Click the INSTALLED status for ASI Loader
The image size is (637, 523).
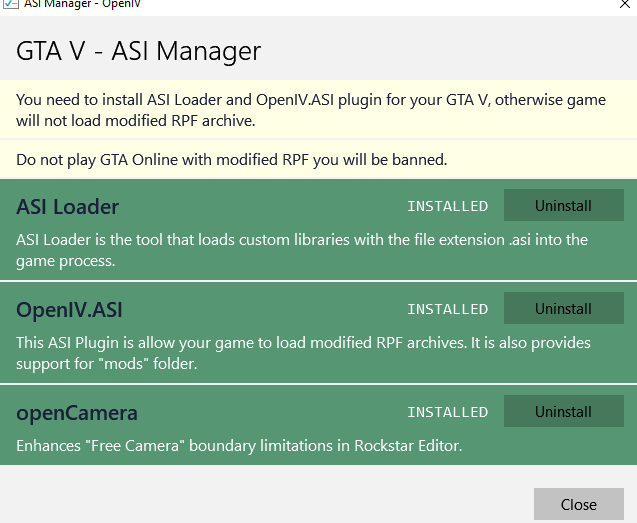coord(447,207)
